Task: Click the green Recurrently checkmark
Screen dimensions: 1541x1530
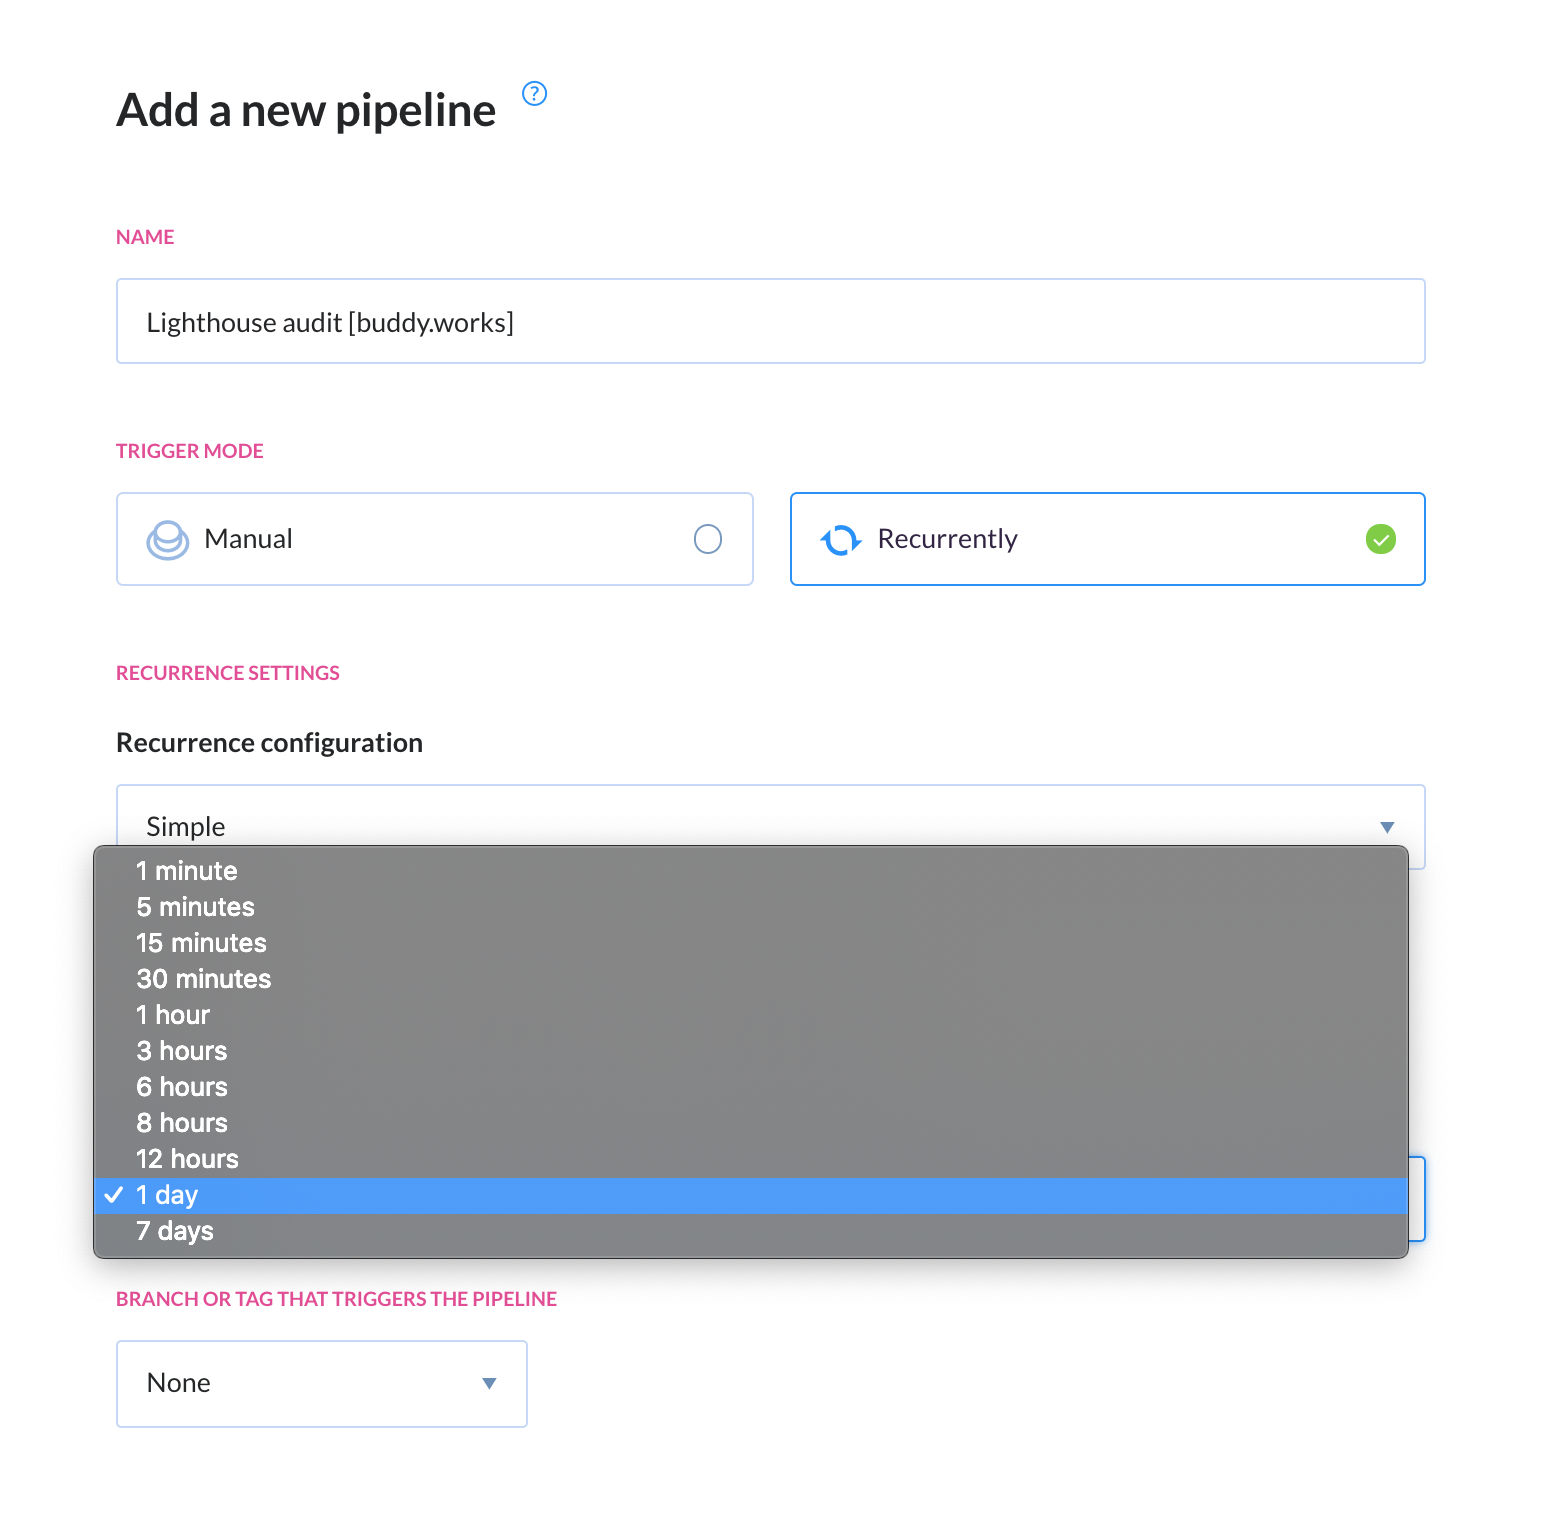Action: (1381, 539)
